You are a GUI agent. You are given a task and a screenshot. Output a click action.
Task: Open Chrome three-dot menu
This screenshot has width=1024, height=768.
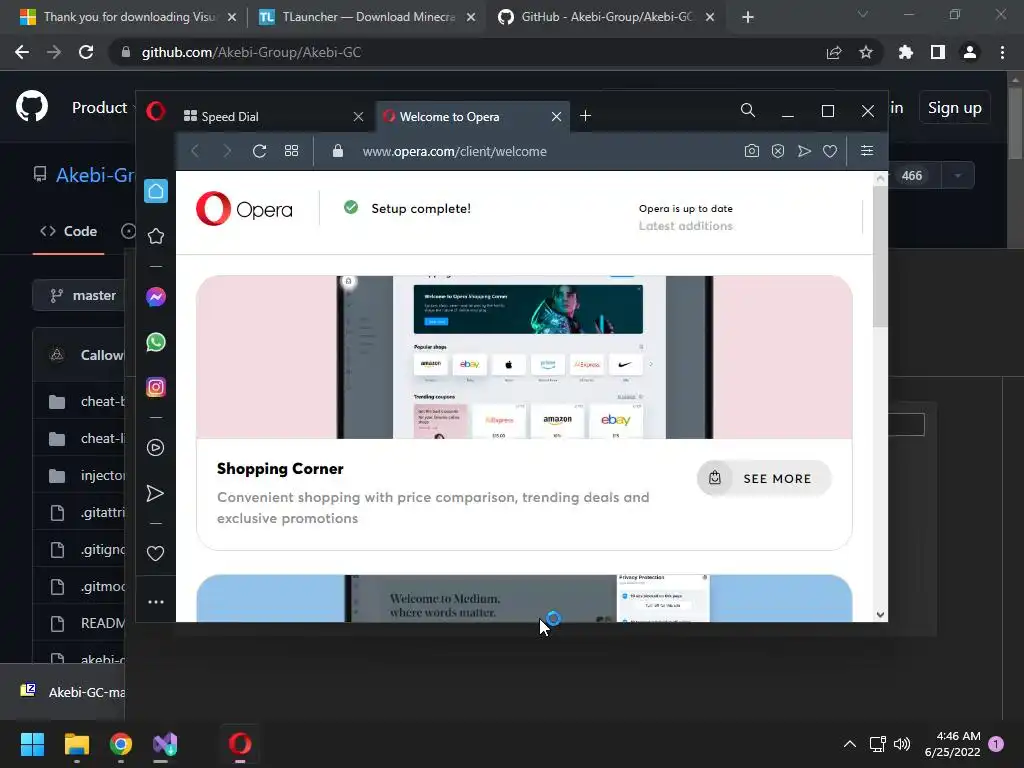pos(1002,52)
